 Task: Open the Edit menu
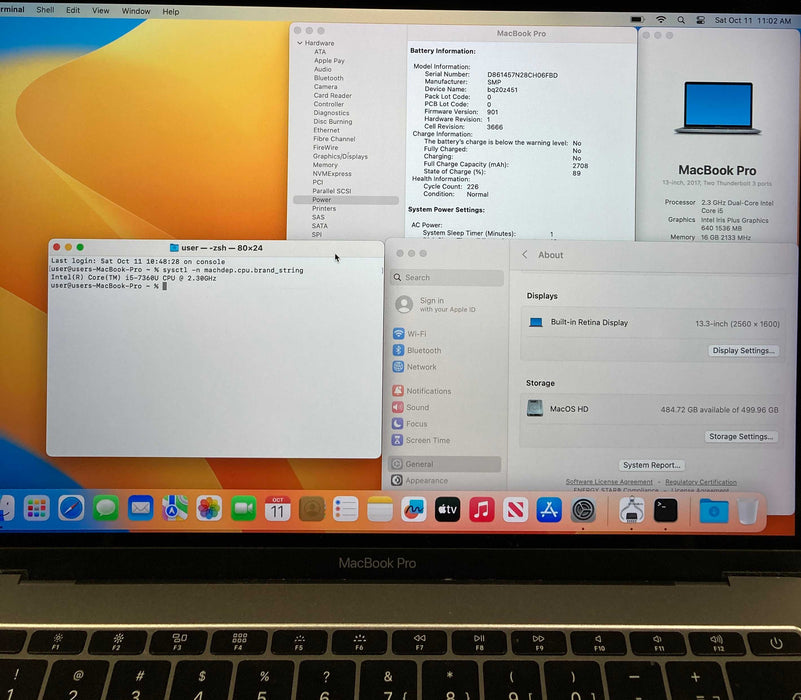(73, 11)
